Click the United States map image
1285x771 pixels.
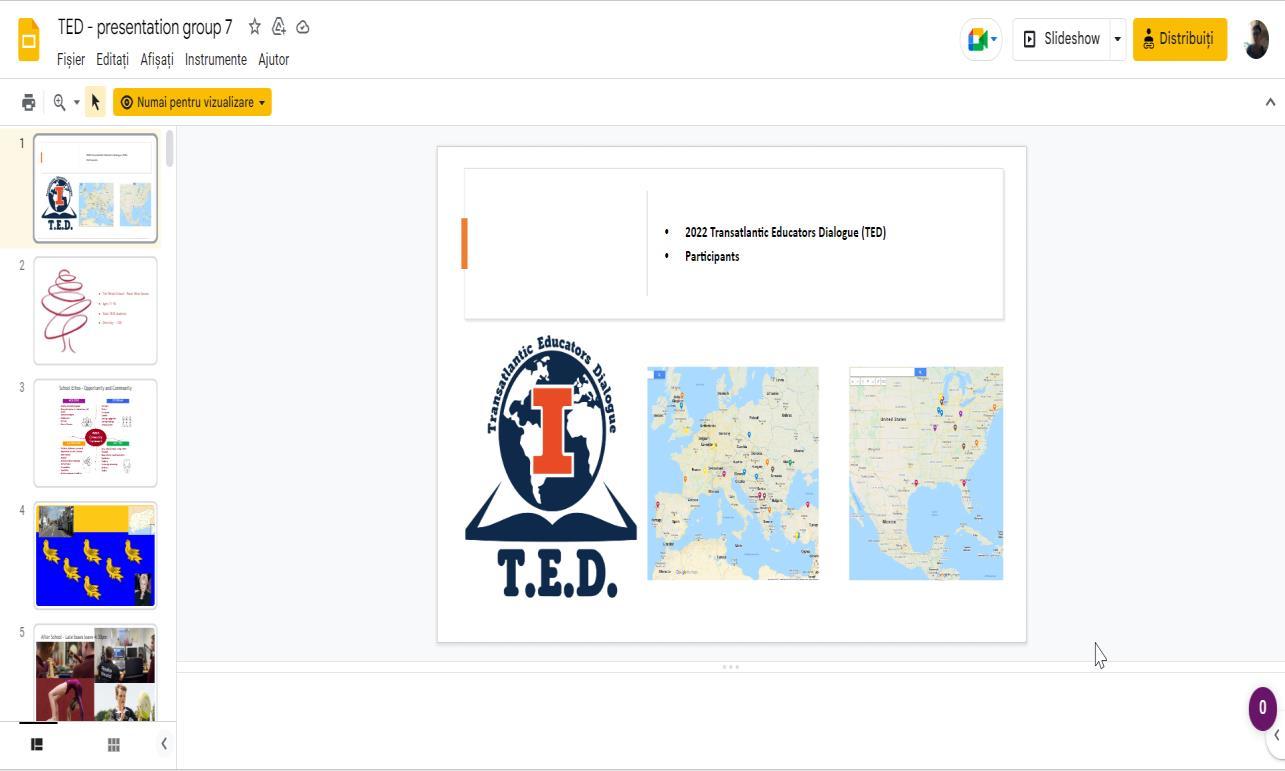(926, 473)
